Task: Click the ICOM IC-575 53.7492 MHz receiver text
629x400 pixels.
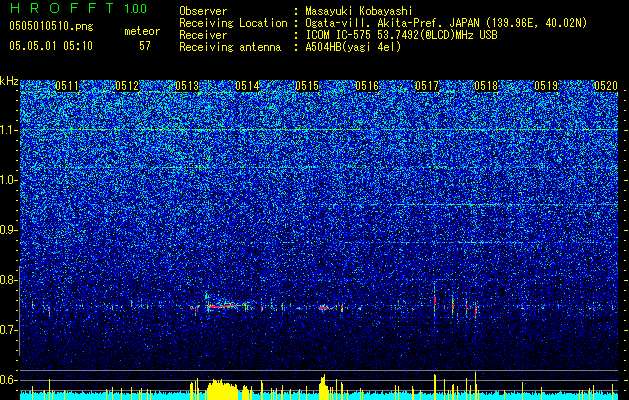Action: (401, 35)
